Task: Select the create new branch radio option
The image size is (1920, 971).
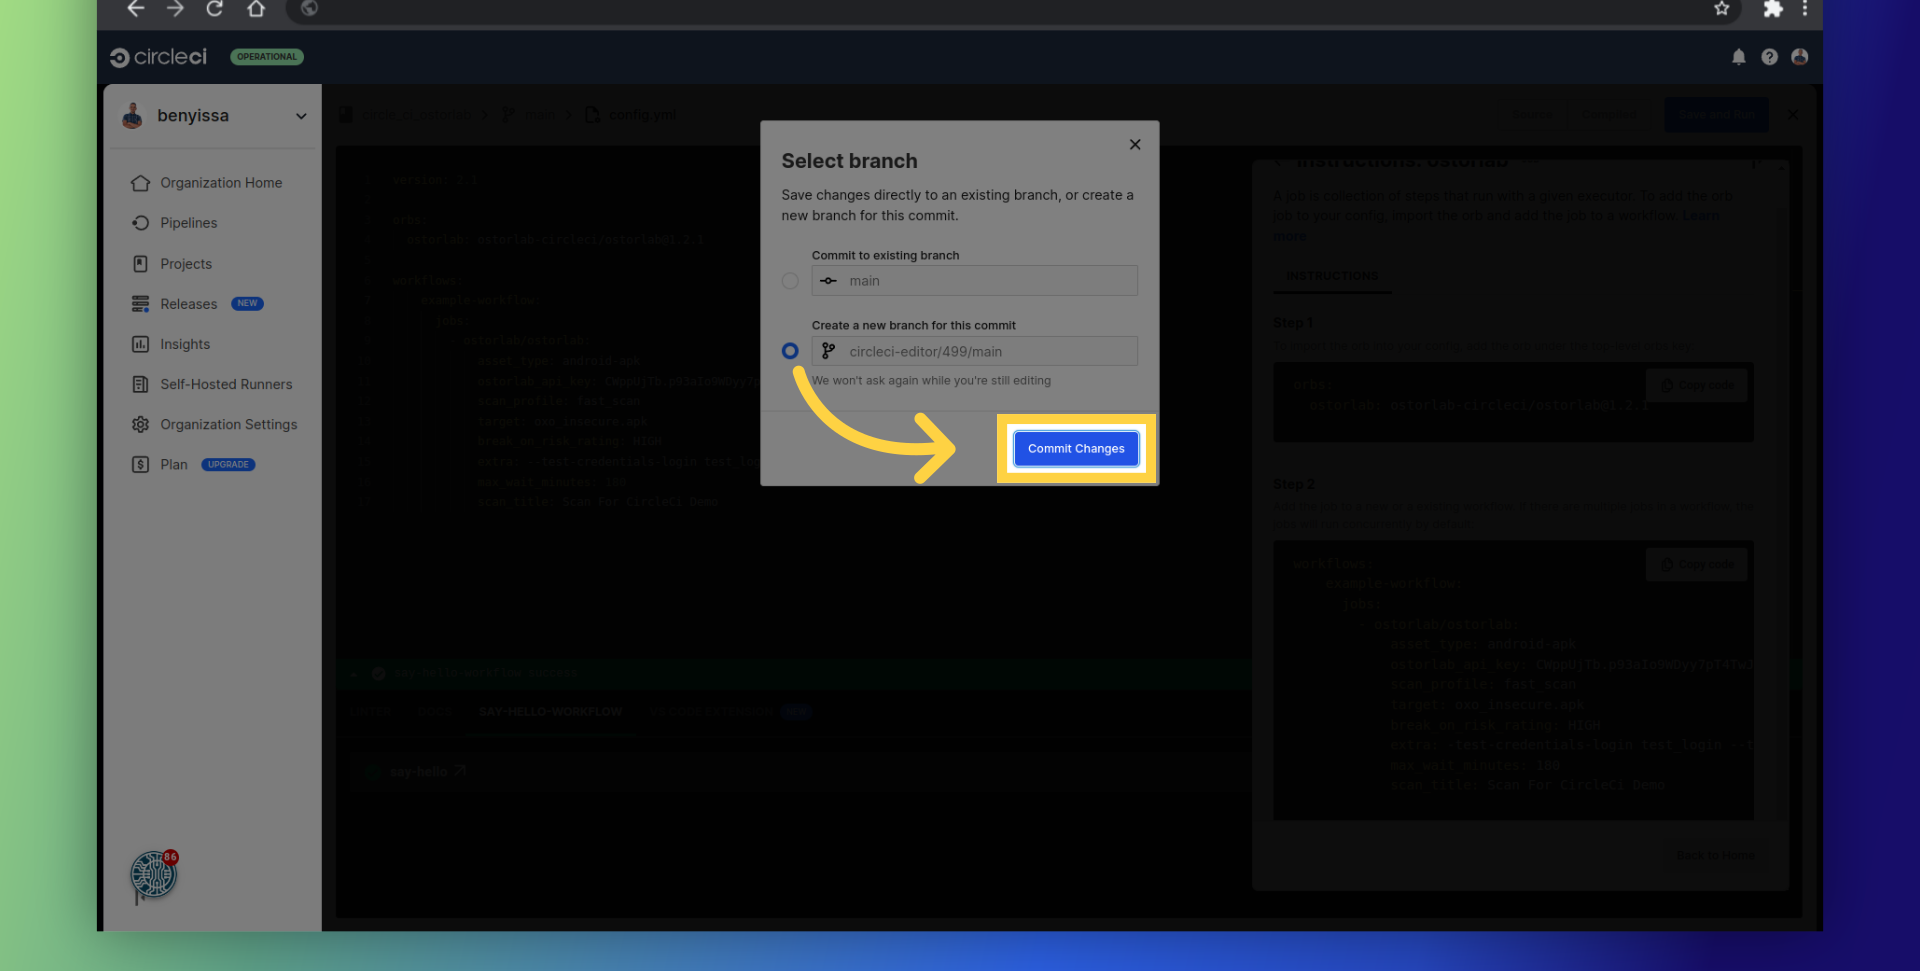Action: [790, 351]
